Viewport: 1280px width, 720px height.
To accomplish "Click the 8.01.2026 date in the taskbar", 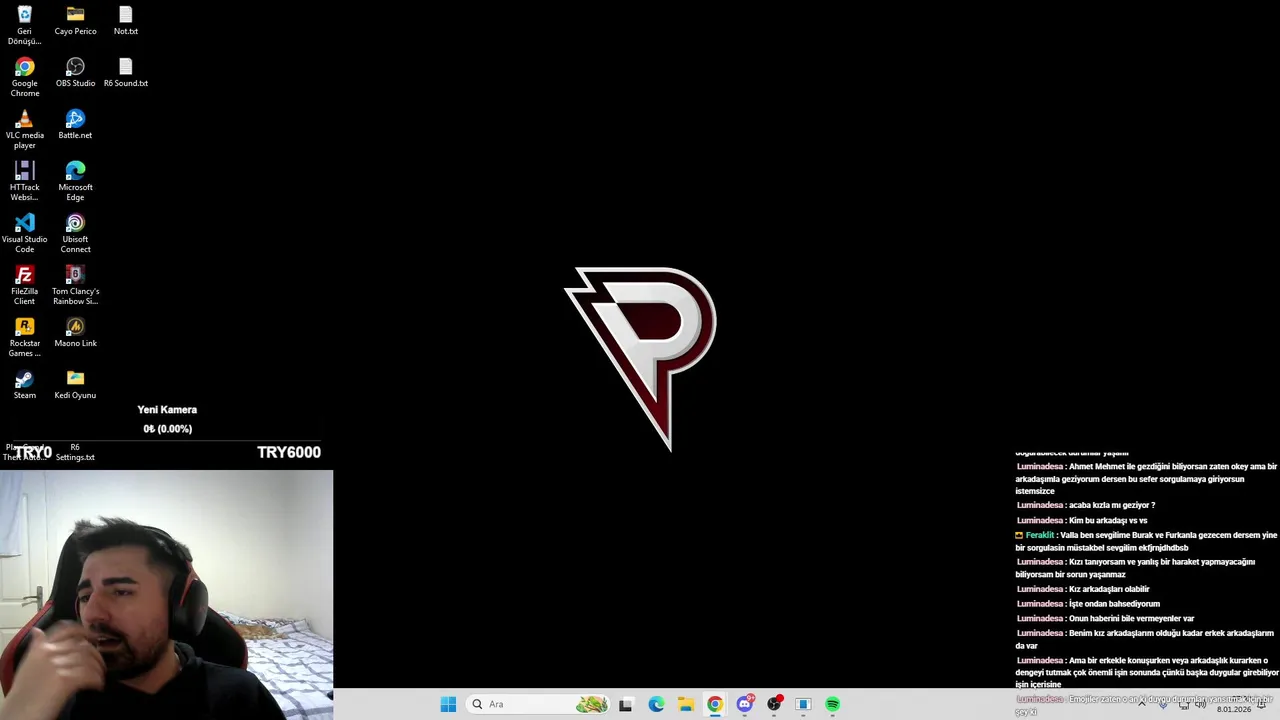I will pos(1234,710).
